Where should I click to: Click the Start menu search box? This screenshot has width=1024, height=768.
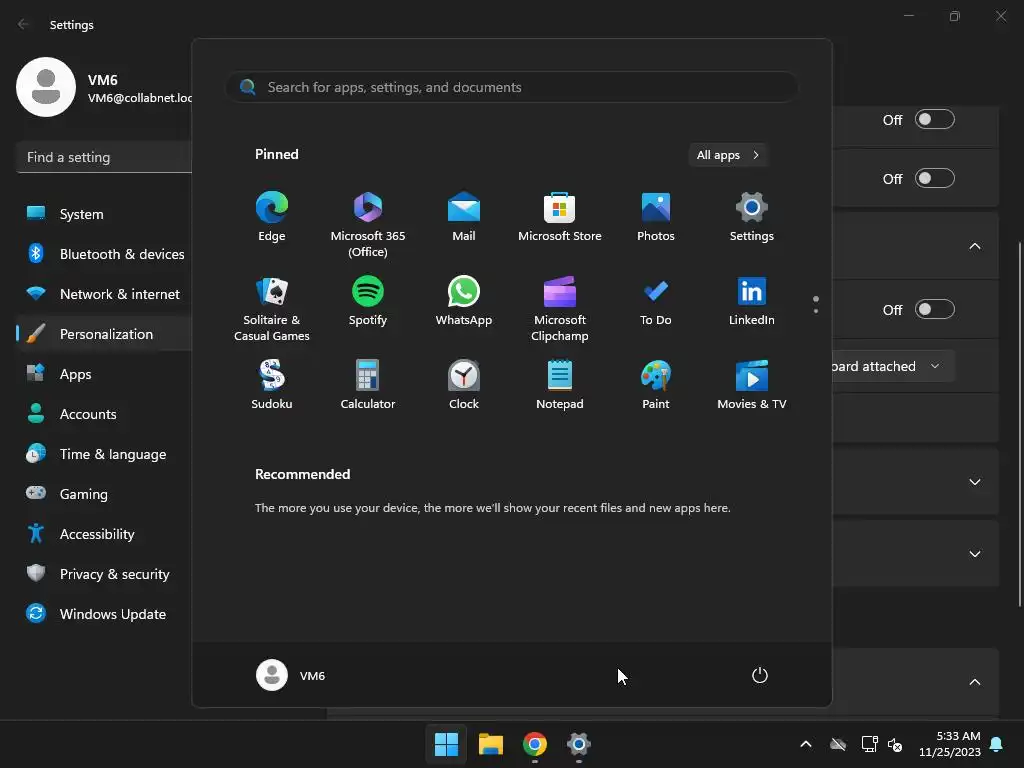[512, 87]
